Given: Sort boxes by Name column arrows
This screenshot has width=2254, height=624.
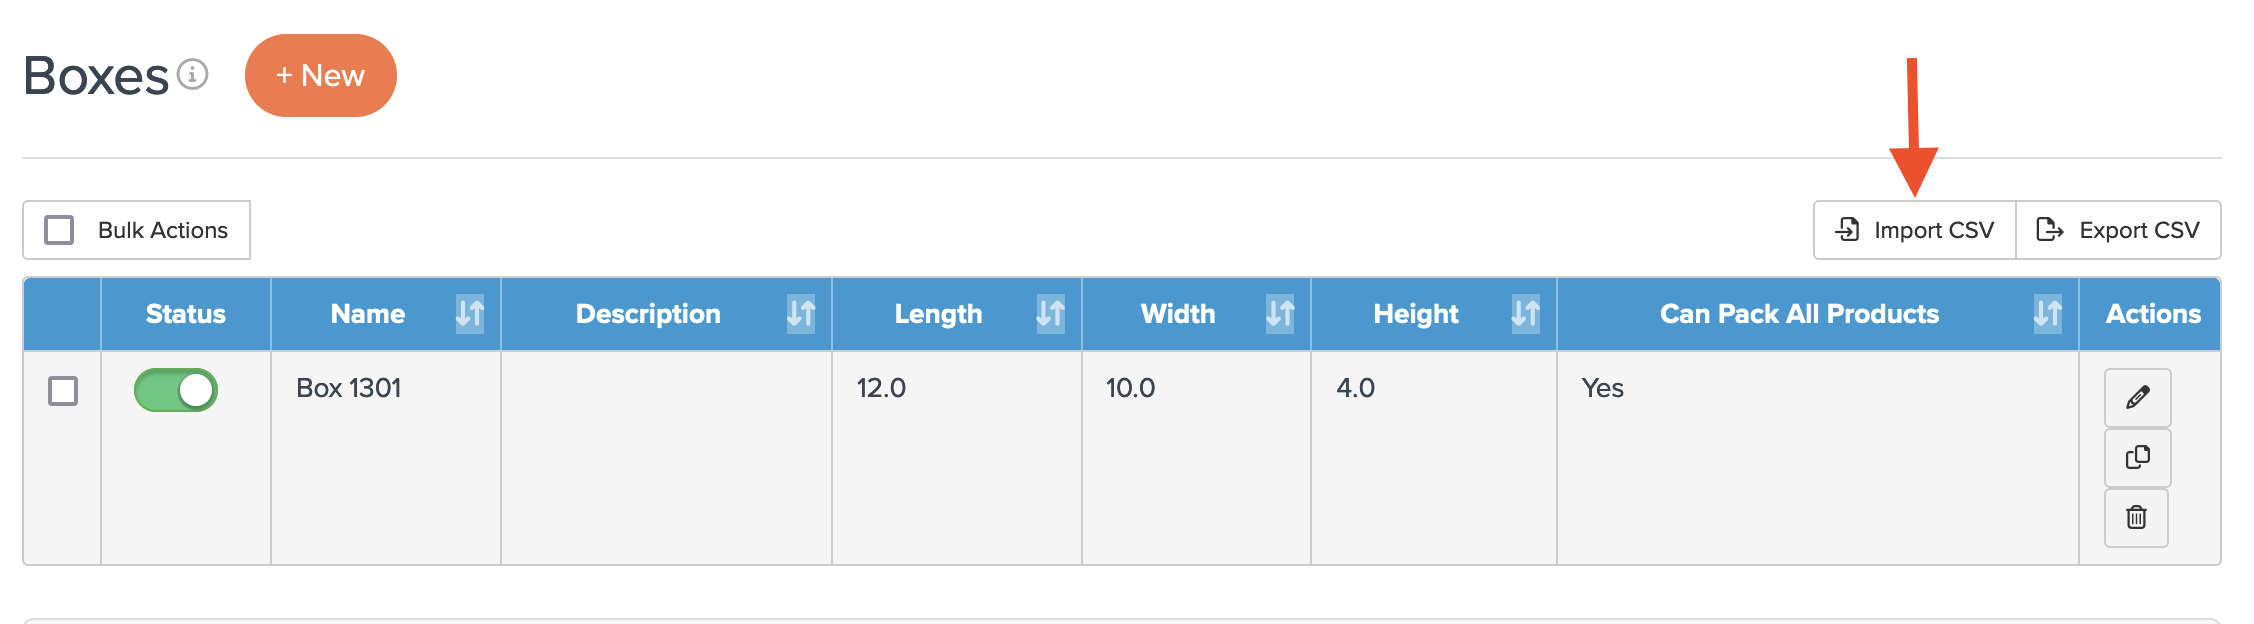Looking at the screenshot, I should 469,313.
